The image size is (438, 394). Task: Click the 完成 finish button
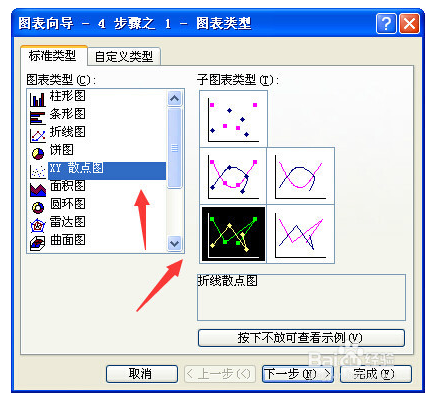tap(376, 374)
